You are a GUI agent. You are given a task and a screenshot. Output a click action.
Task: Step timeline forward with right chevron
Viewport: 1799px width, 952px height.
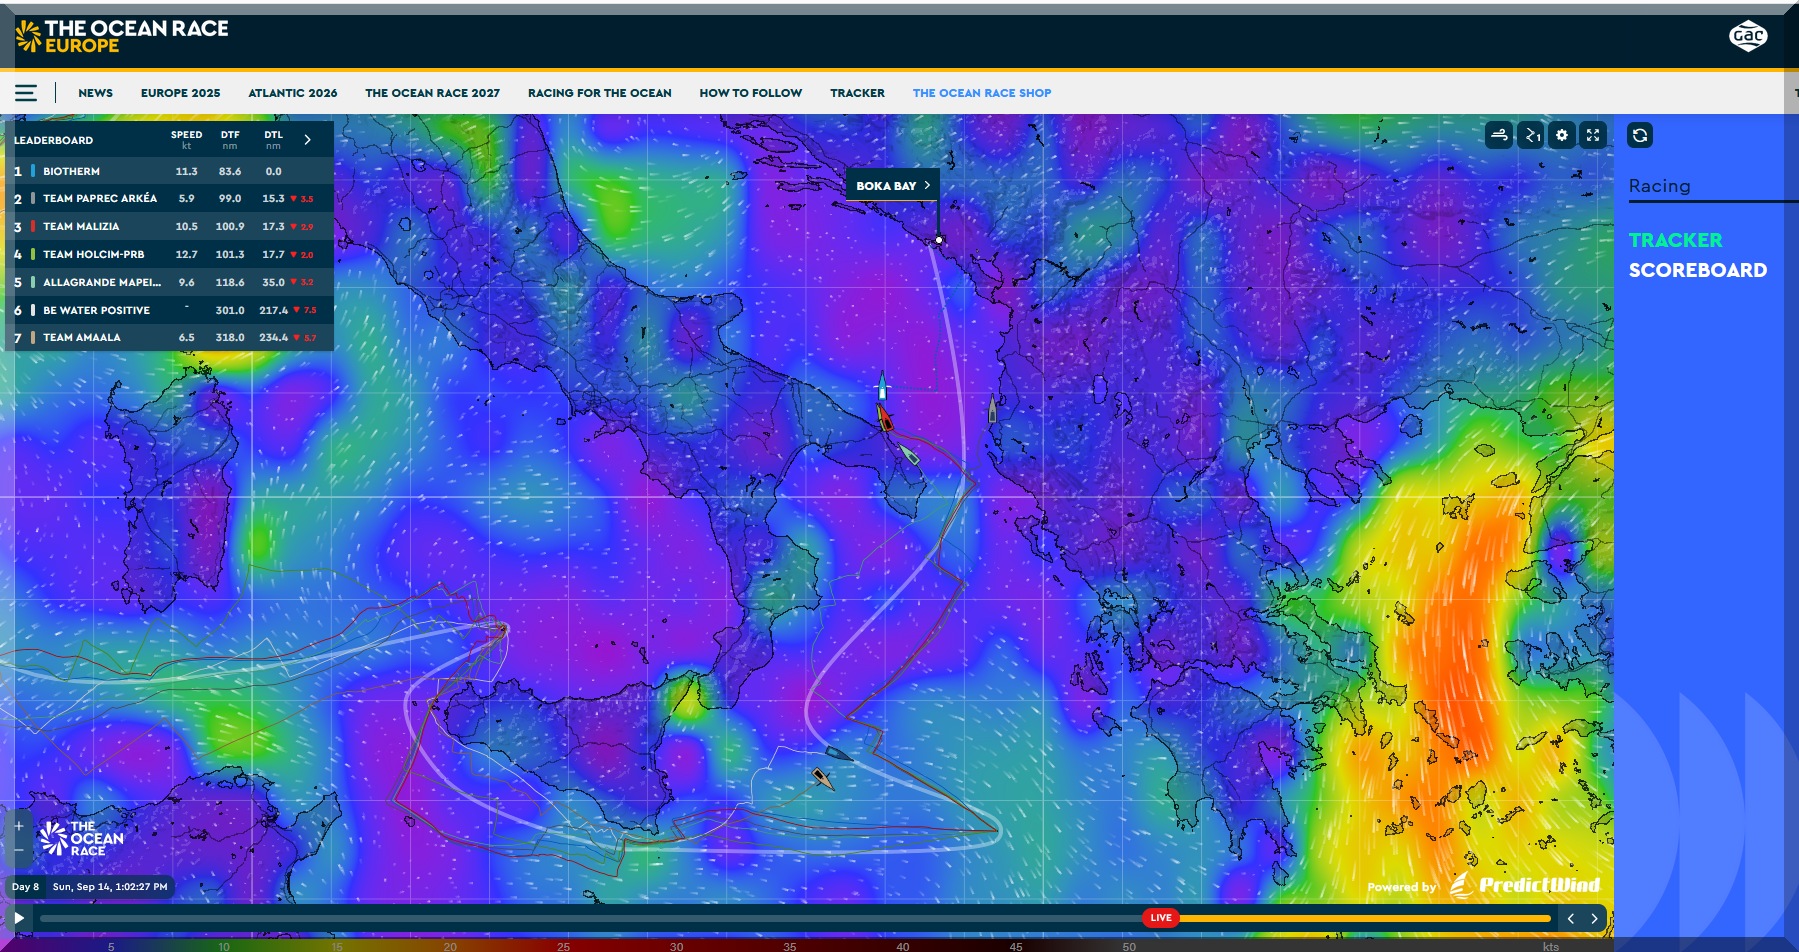1594,918
